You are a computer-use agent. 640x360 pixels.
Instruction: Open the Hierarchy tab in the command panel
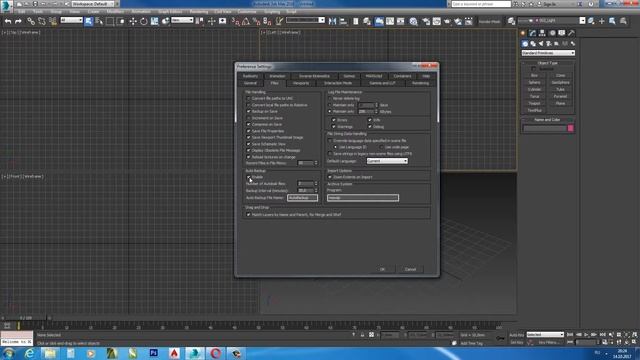[542, 33]
